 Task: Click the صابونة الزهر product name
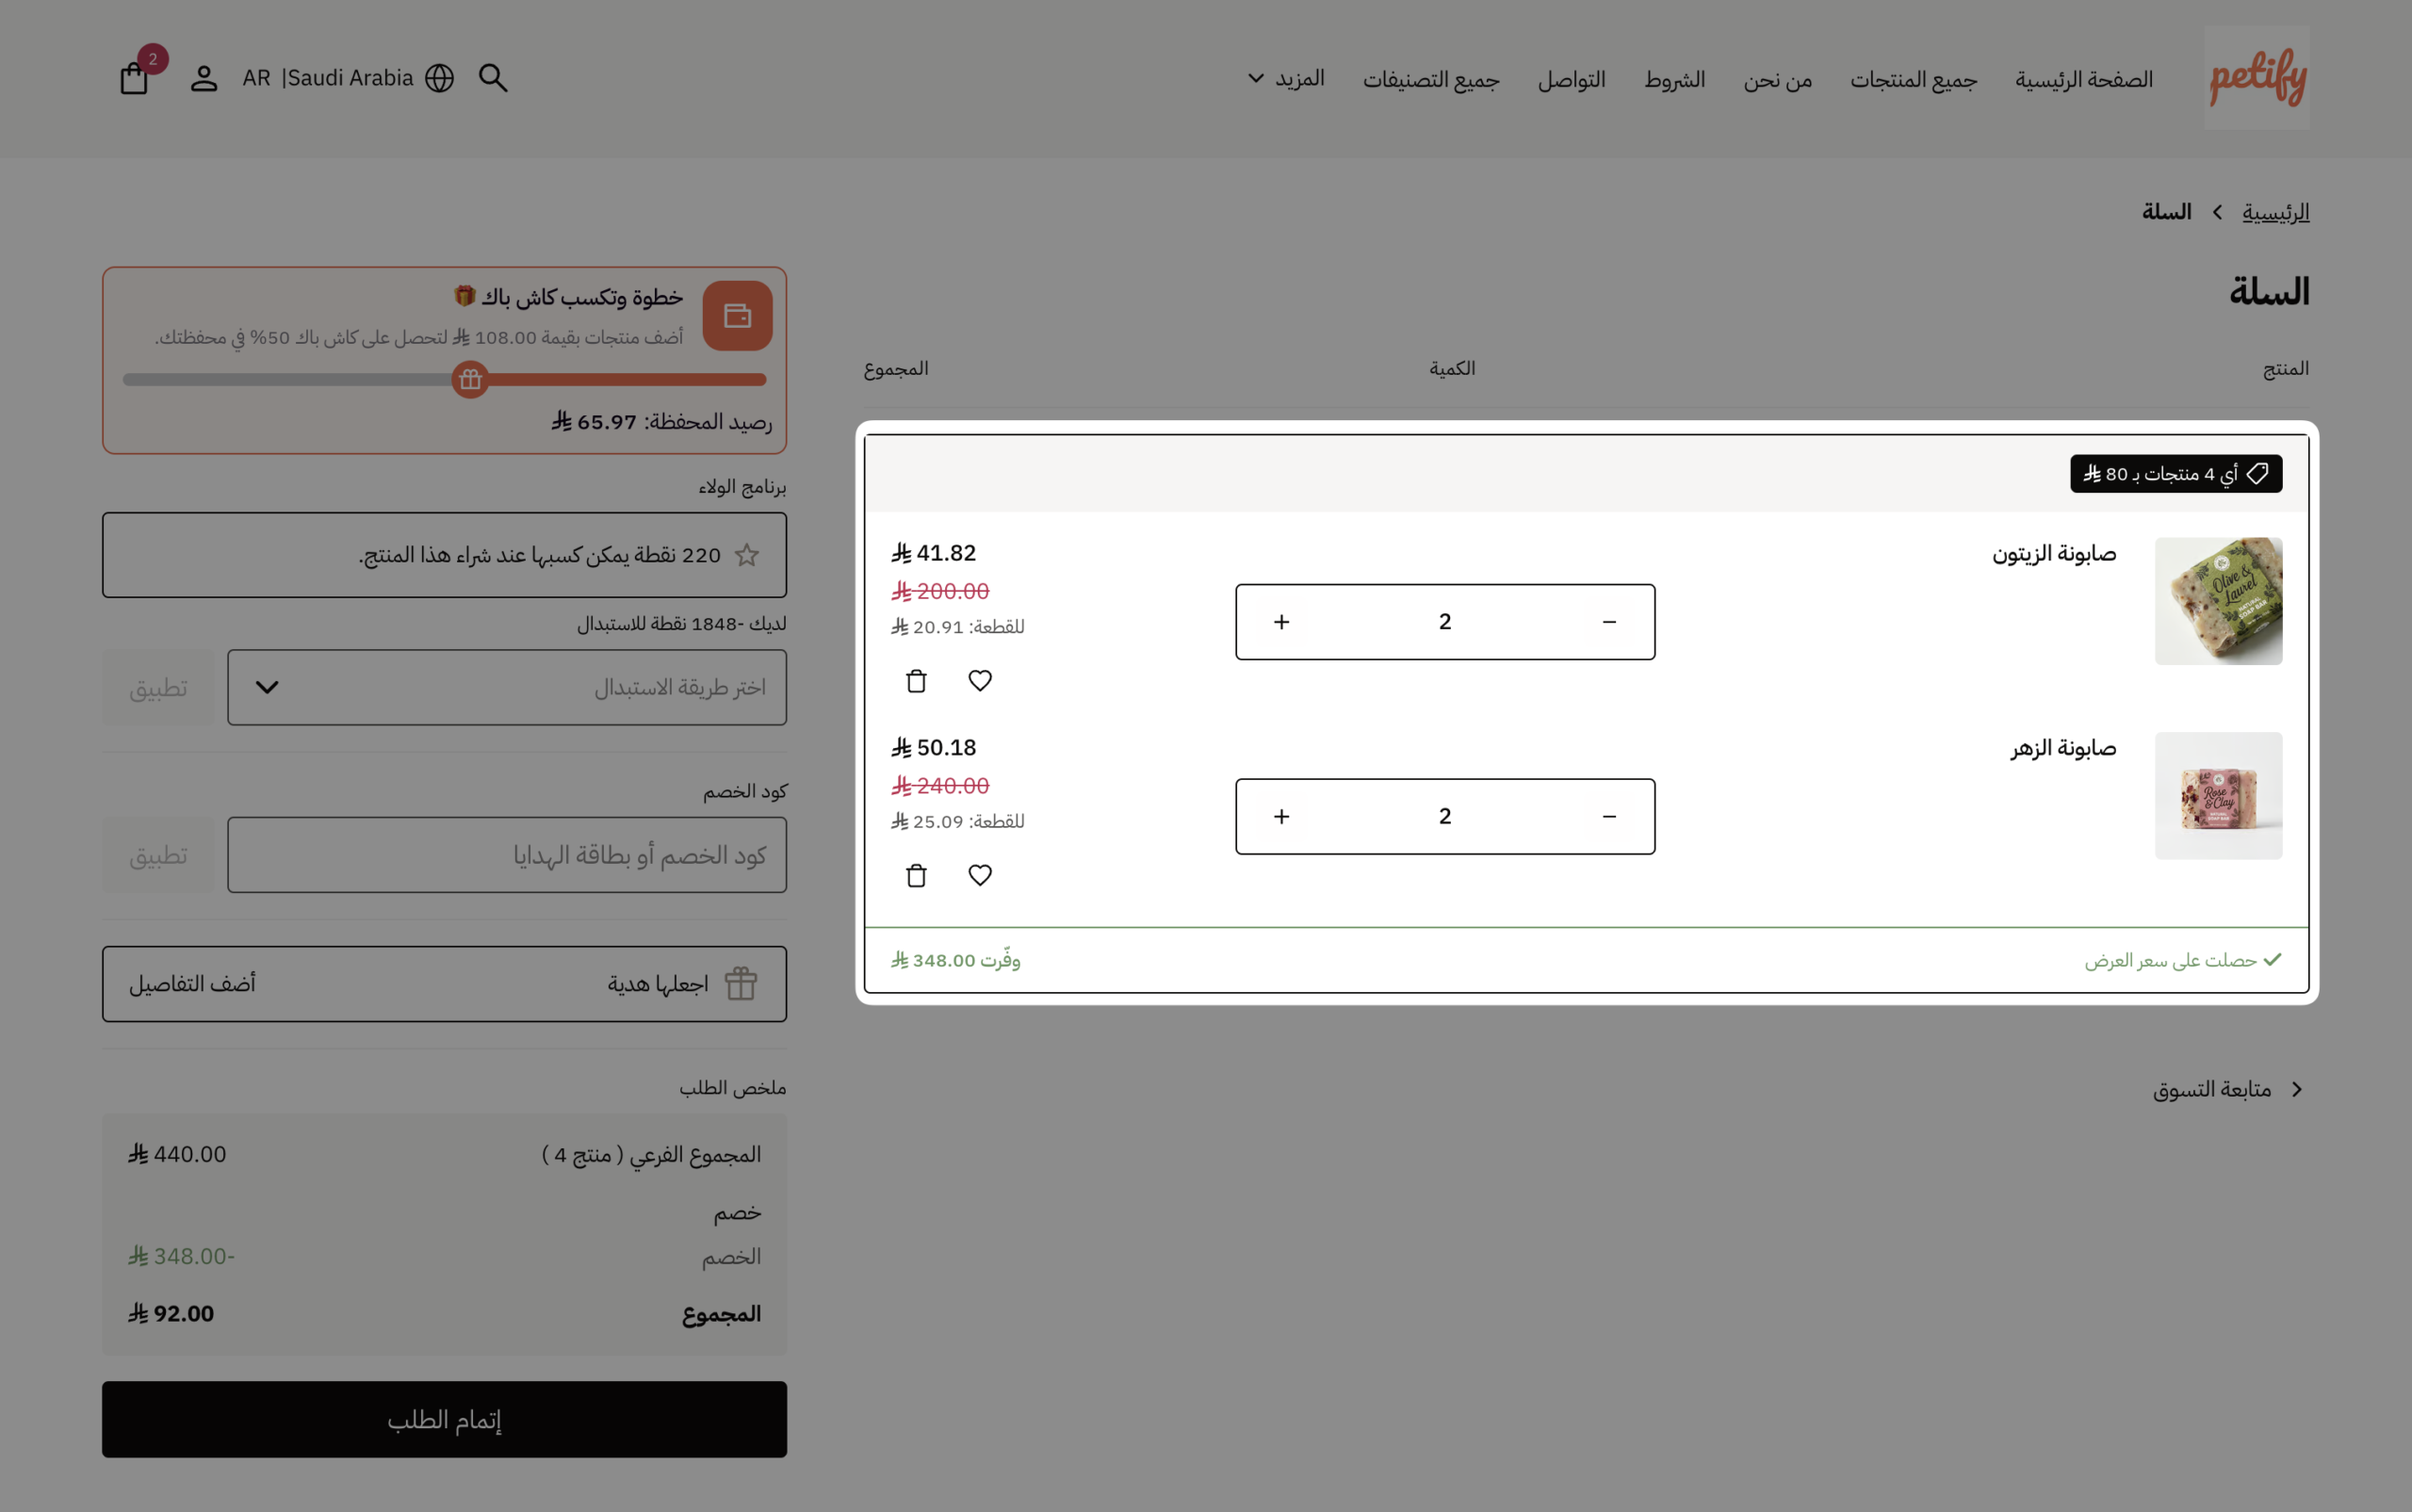(x=2063, y=749)
